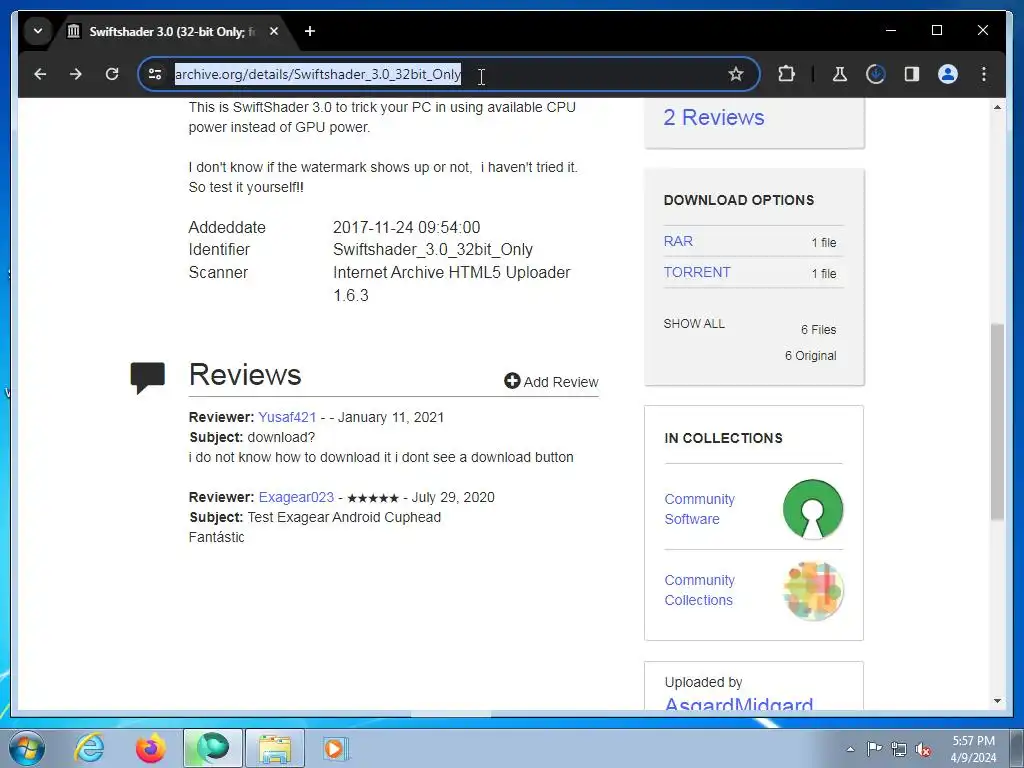Close the Swiftshader 3.0 tab
This screenshot has height=768, width=1024.
click(x=274, y=31)
